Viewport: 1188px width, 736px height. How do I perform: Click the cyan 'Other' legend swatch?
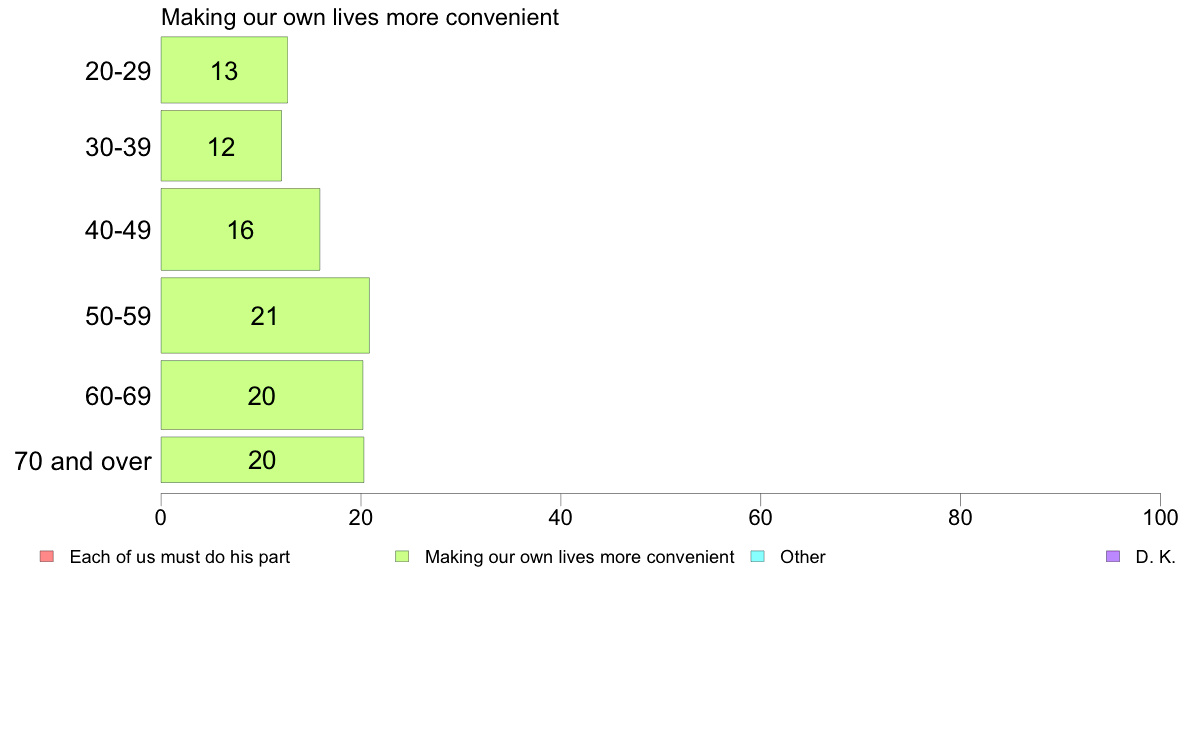(757, 556)
